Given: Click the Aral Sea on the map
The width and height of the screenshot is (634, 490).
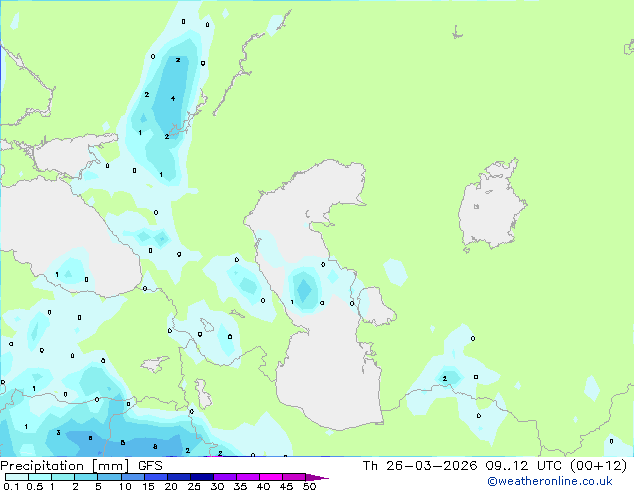Looking at the screenshot, I should [x=491, y=206].
